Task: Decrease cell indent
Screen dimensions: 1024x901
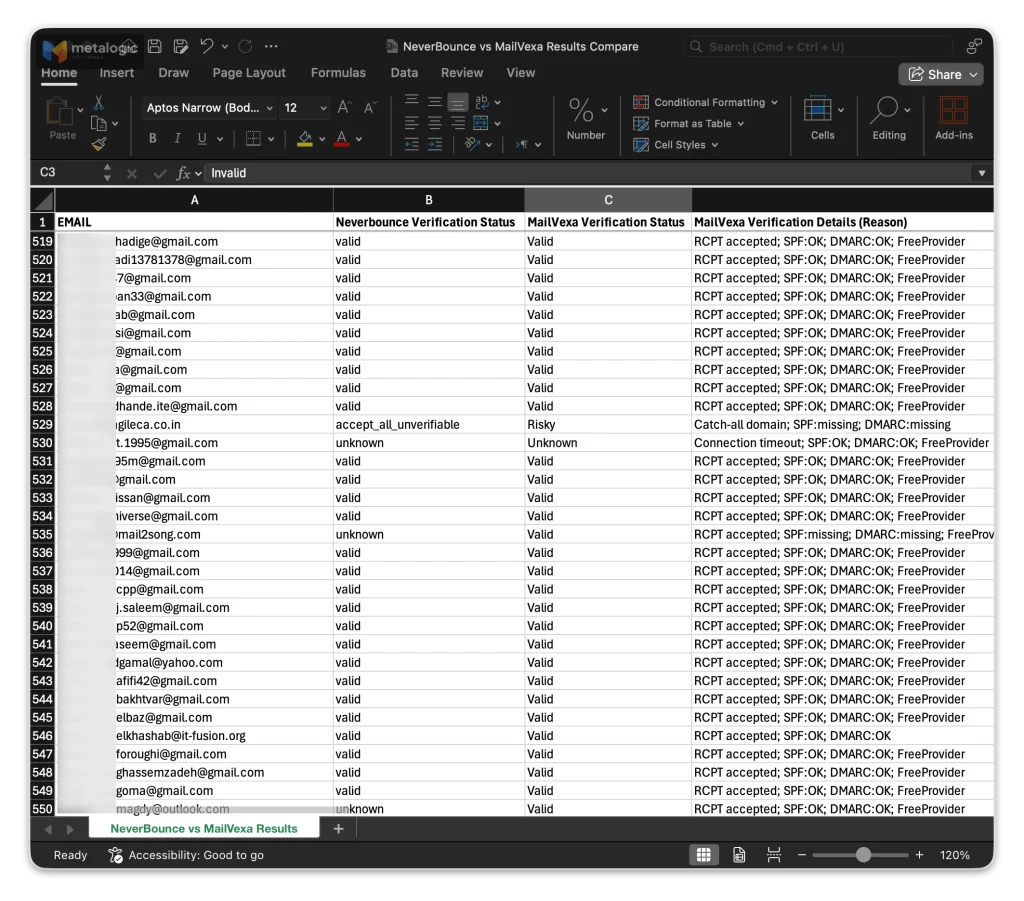Action: tap(411, 144)
